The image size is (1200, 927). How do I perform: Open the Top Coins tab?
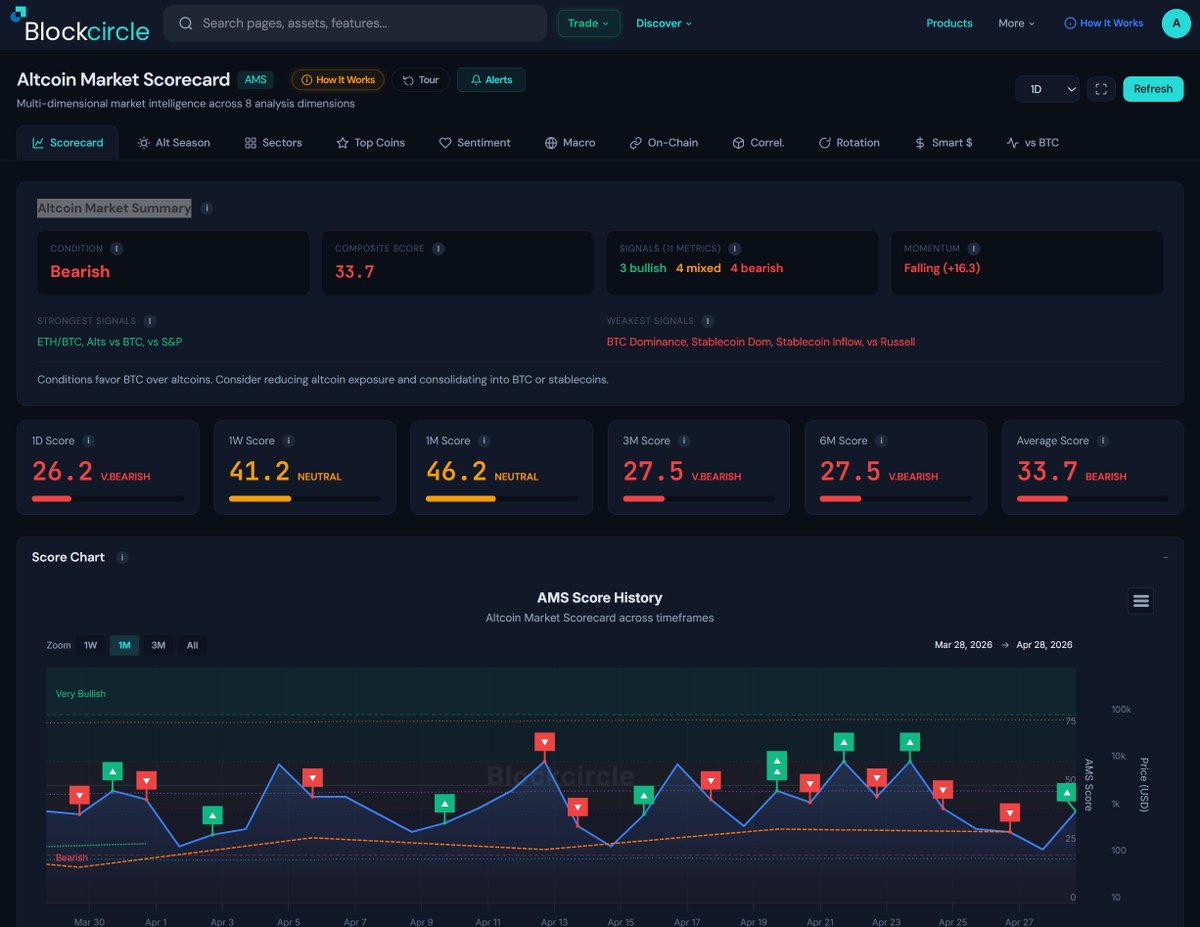(370, 143)
